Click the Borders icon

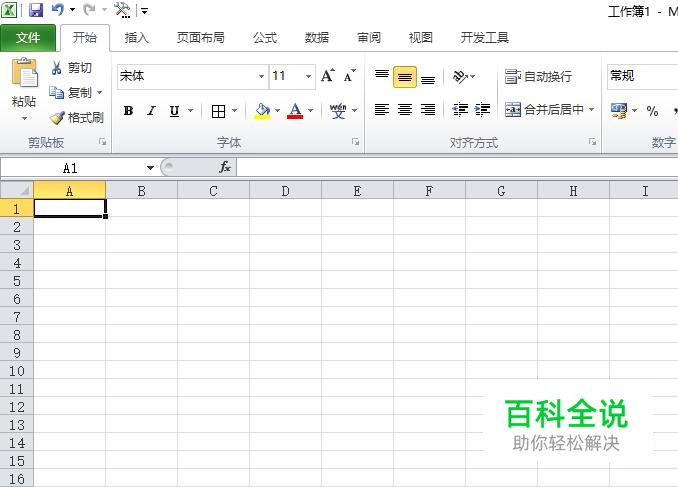(218, 111)
